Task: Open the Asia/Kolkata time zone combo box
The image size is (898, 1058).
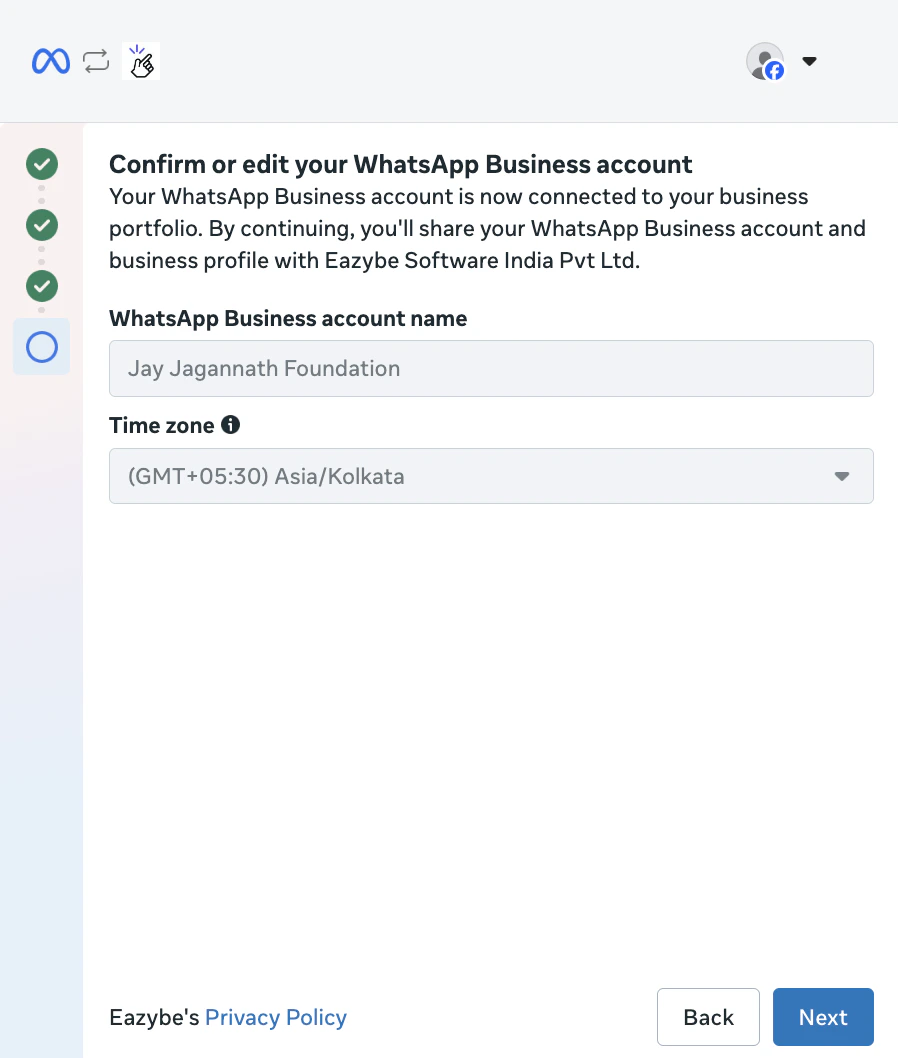Action: 491,476
